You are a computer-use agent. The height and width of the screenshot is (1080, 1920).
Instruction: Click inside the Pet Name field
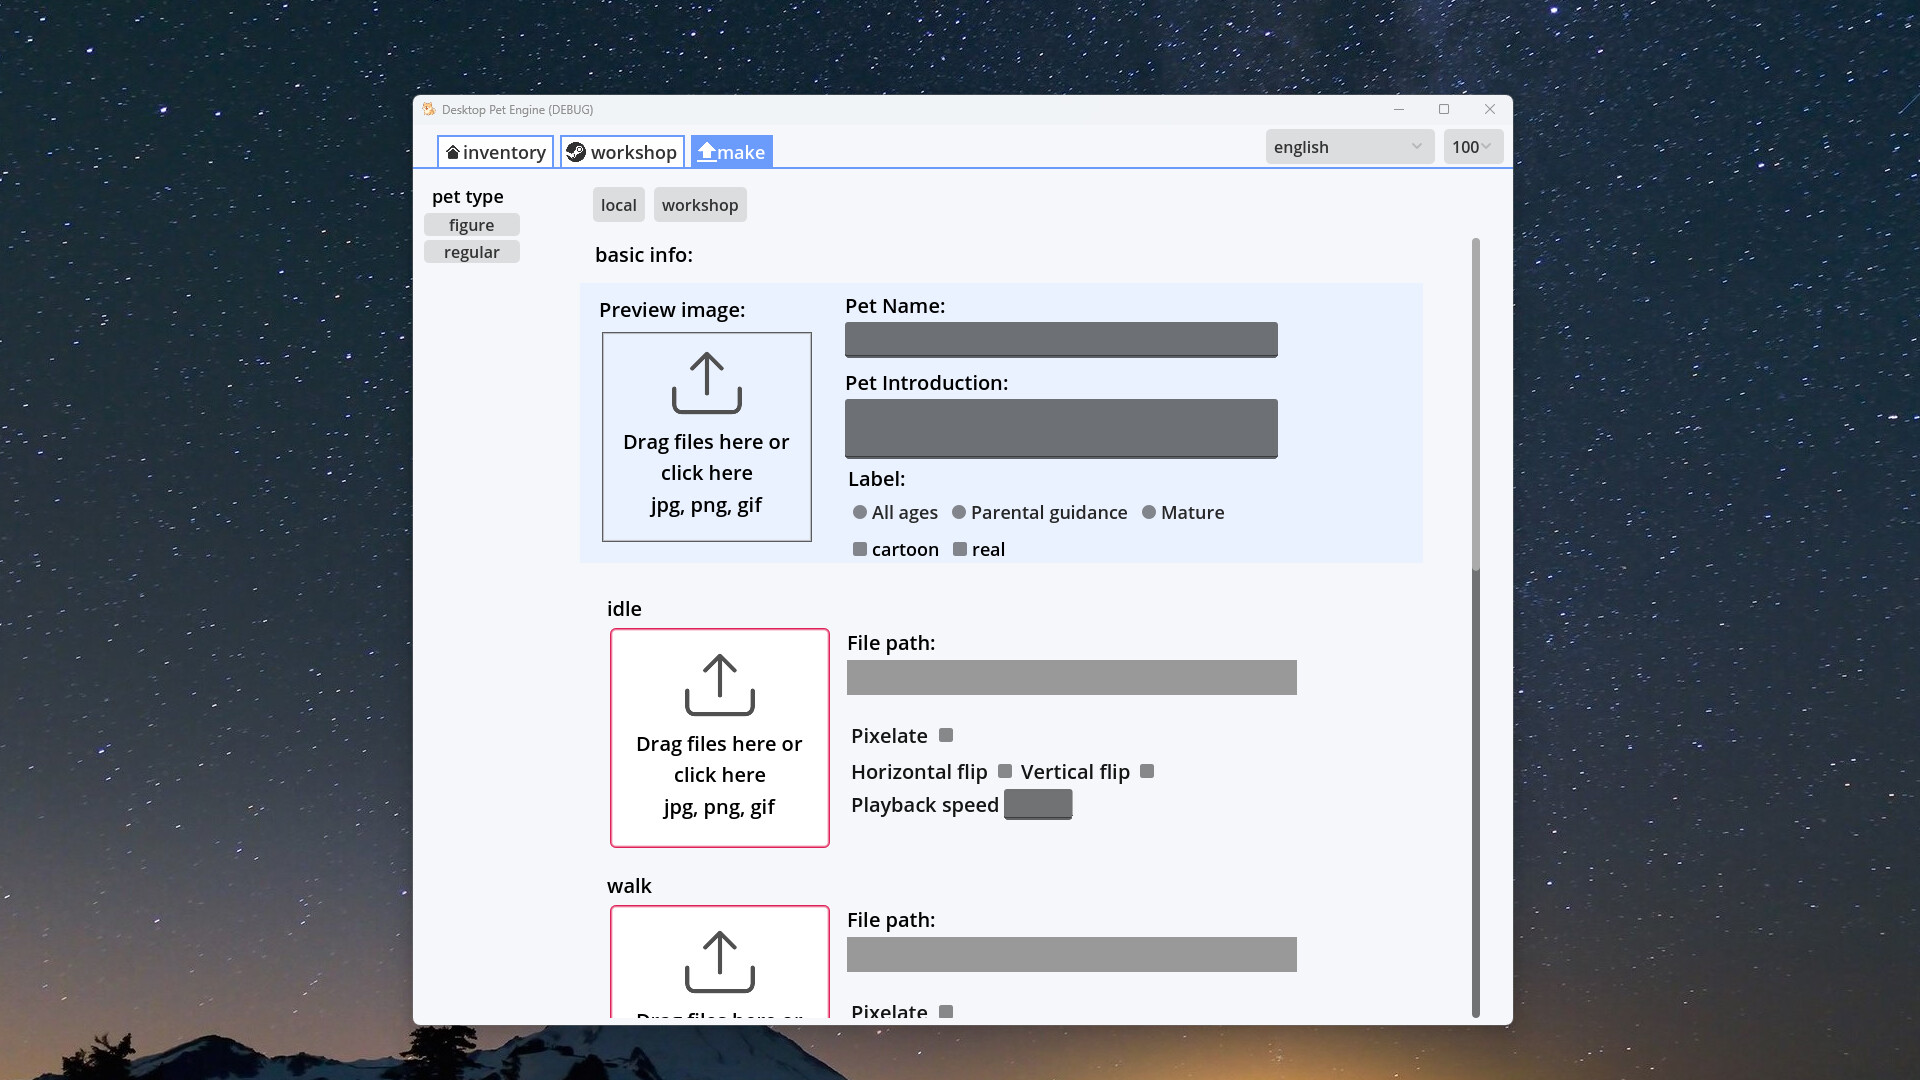click(x=1060, y=339)
